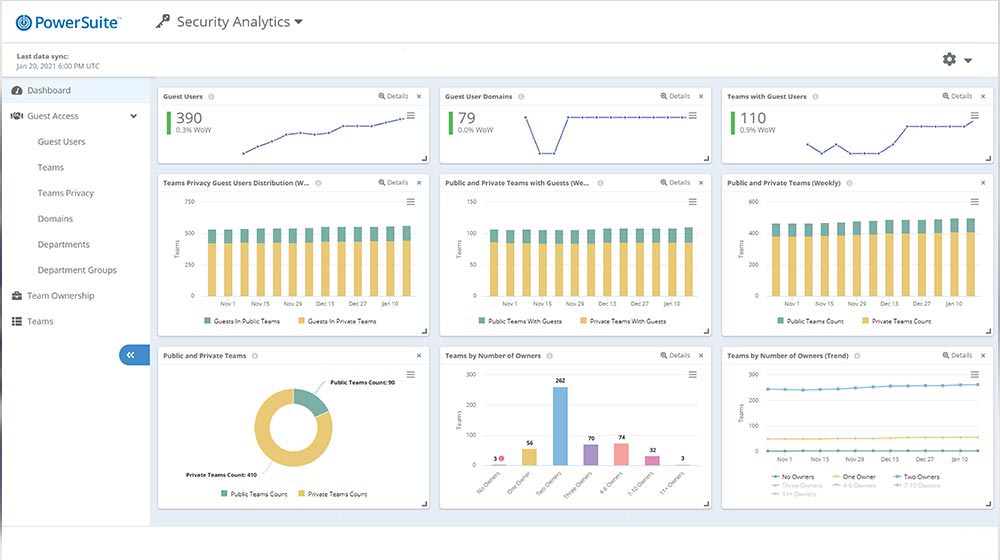Open the Security Analytics dropdown
Viewport: 1000px width, 560px height.
[299, 22]
